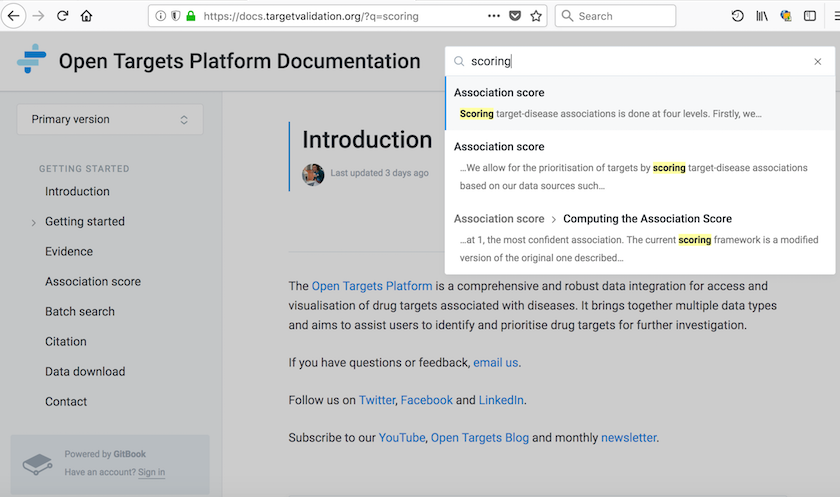Select the GETTING STARTED section label
This screenshot has width=840, height=497.
(84, 169)
